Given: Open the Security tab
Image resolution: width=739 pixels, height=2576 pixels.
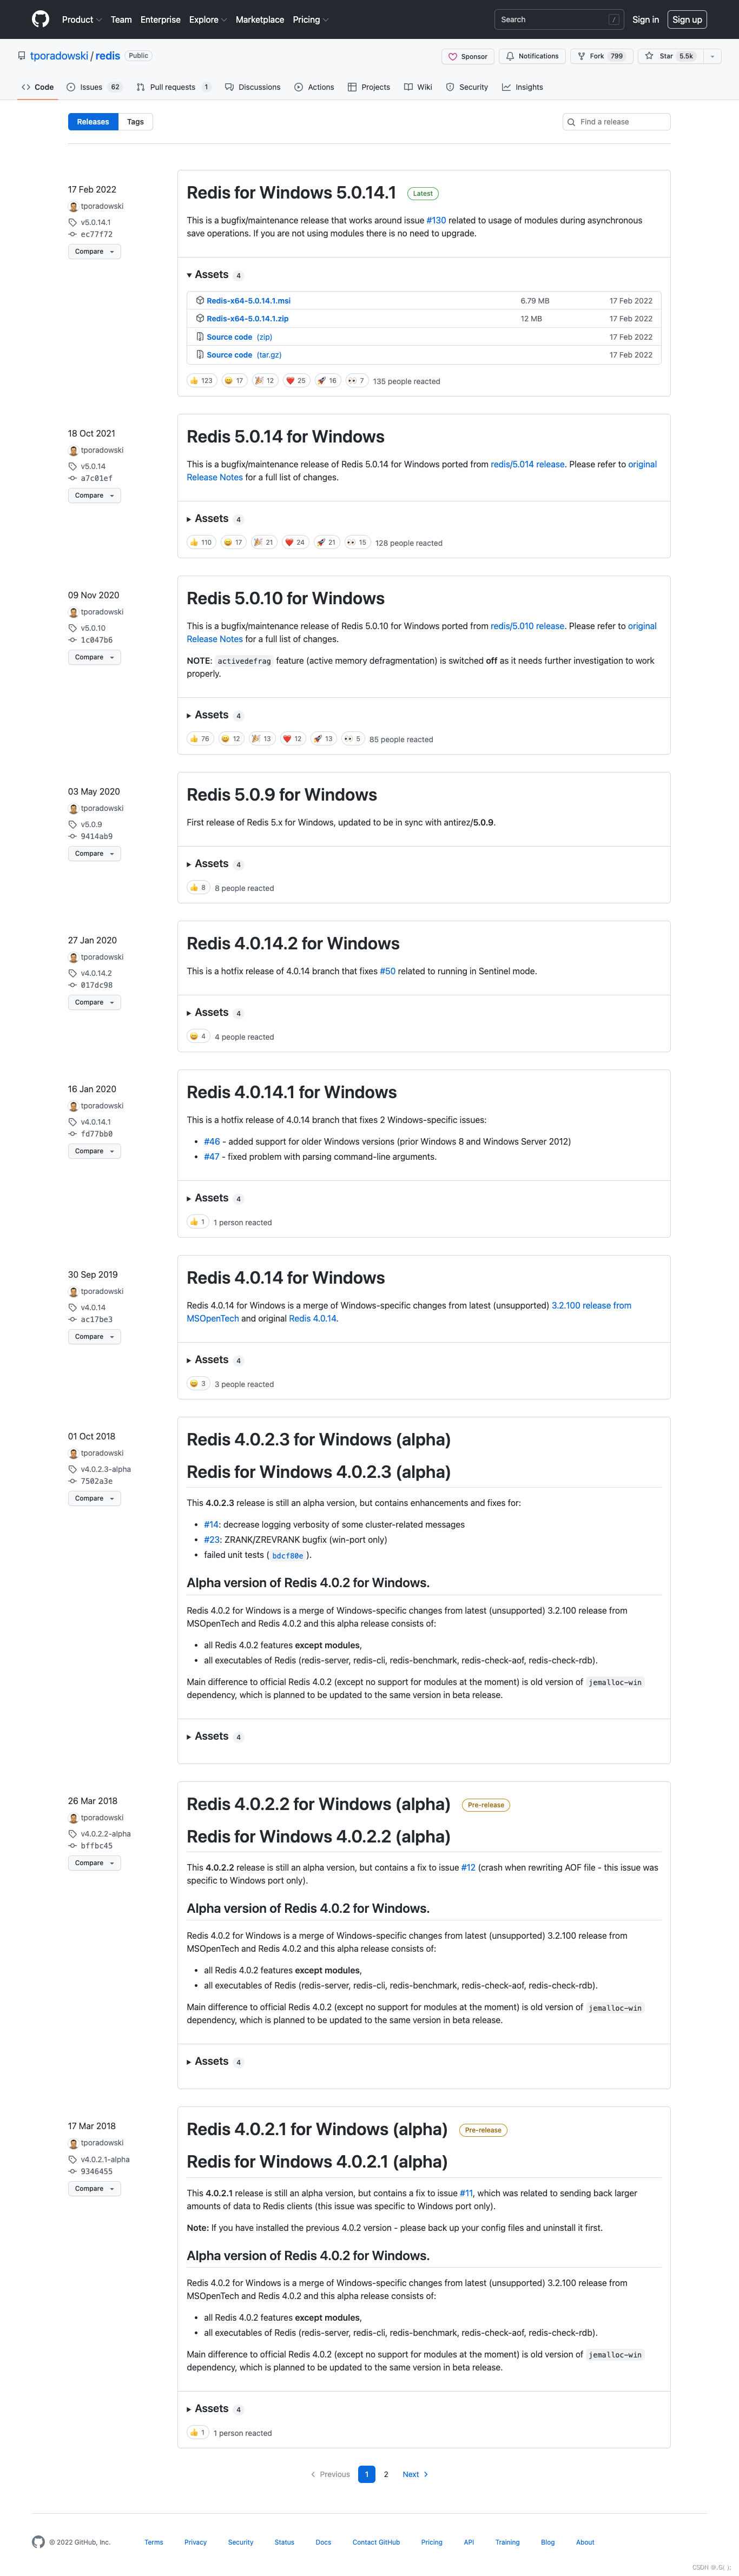Looking at the screenshot, I should click(467, 87).
